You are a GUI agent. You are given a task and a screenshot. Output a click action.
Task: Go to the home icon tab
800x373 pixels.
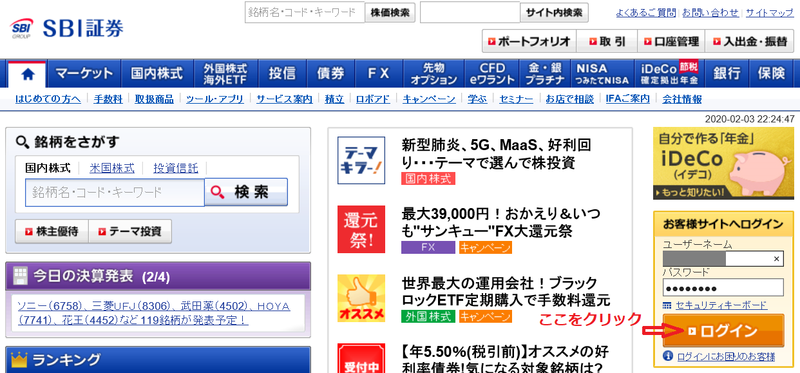28,74
